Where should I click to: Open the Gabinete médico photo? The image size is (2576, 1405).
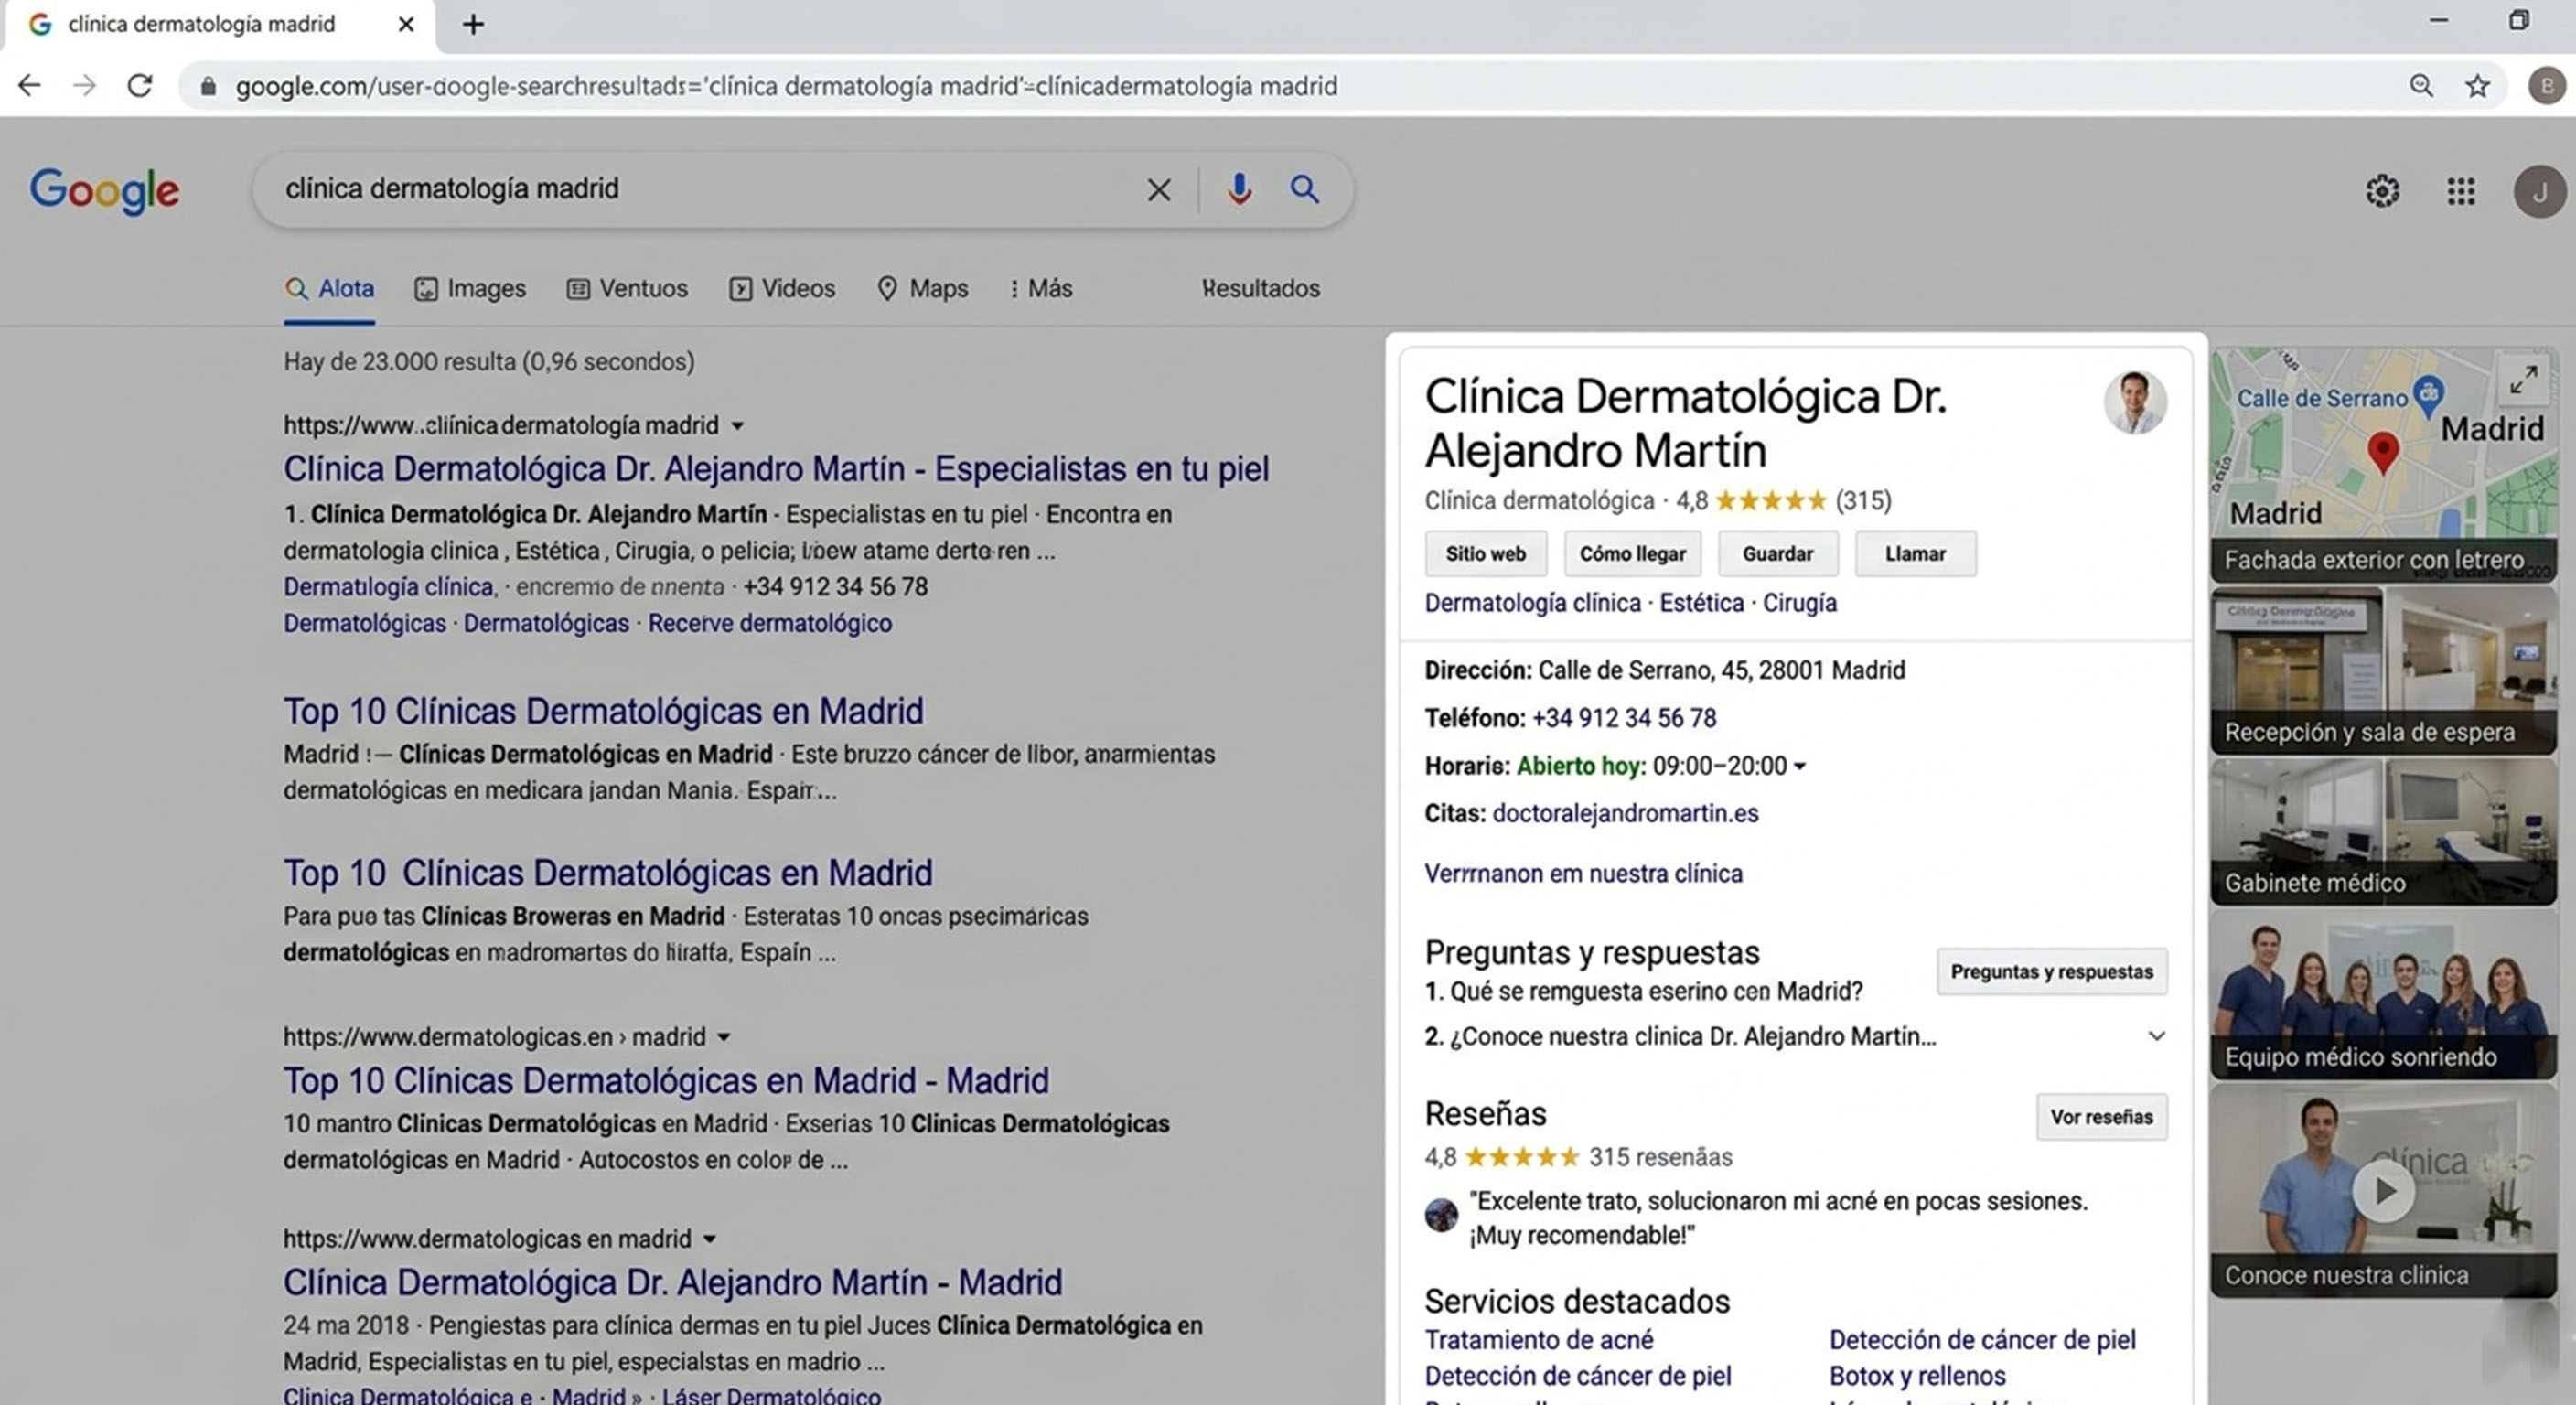tap(2383, 831)
